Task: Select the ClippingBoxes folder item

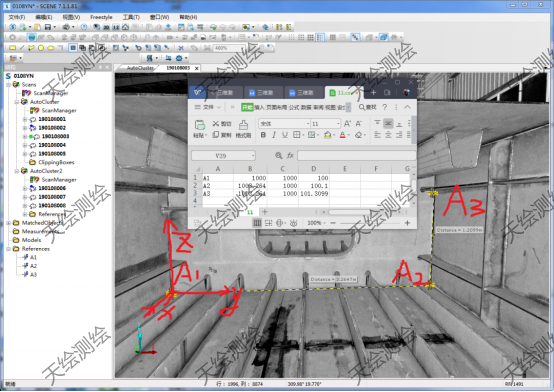Action: pos(56,162)
